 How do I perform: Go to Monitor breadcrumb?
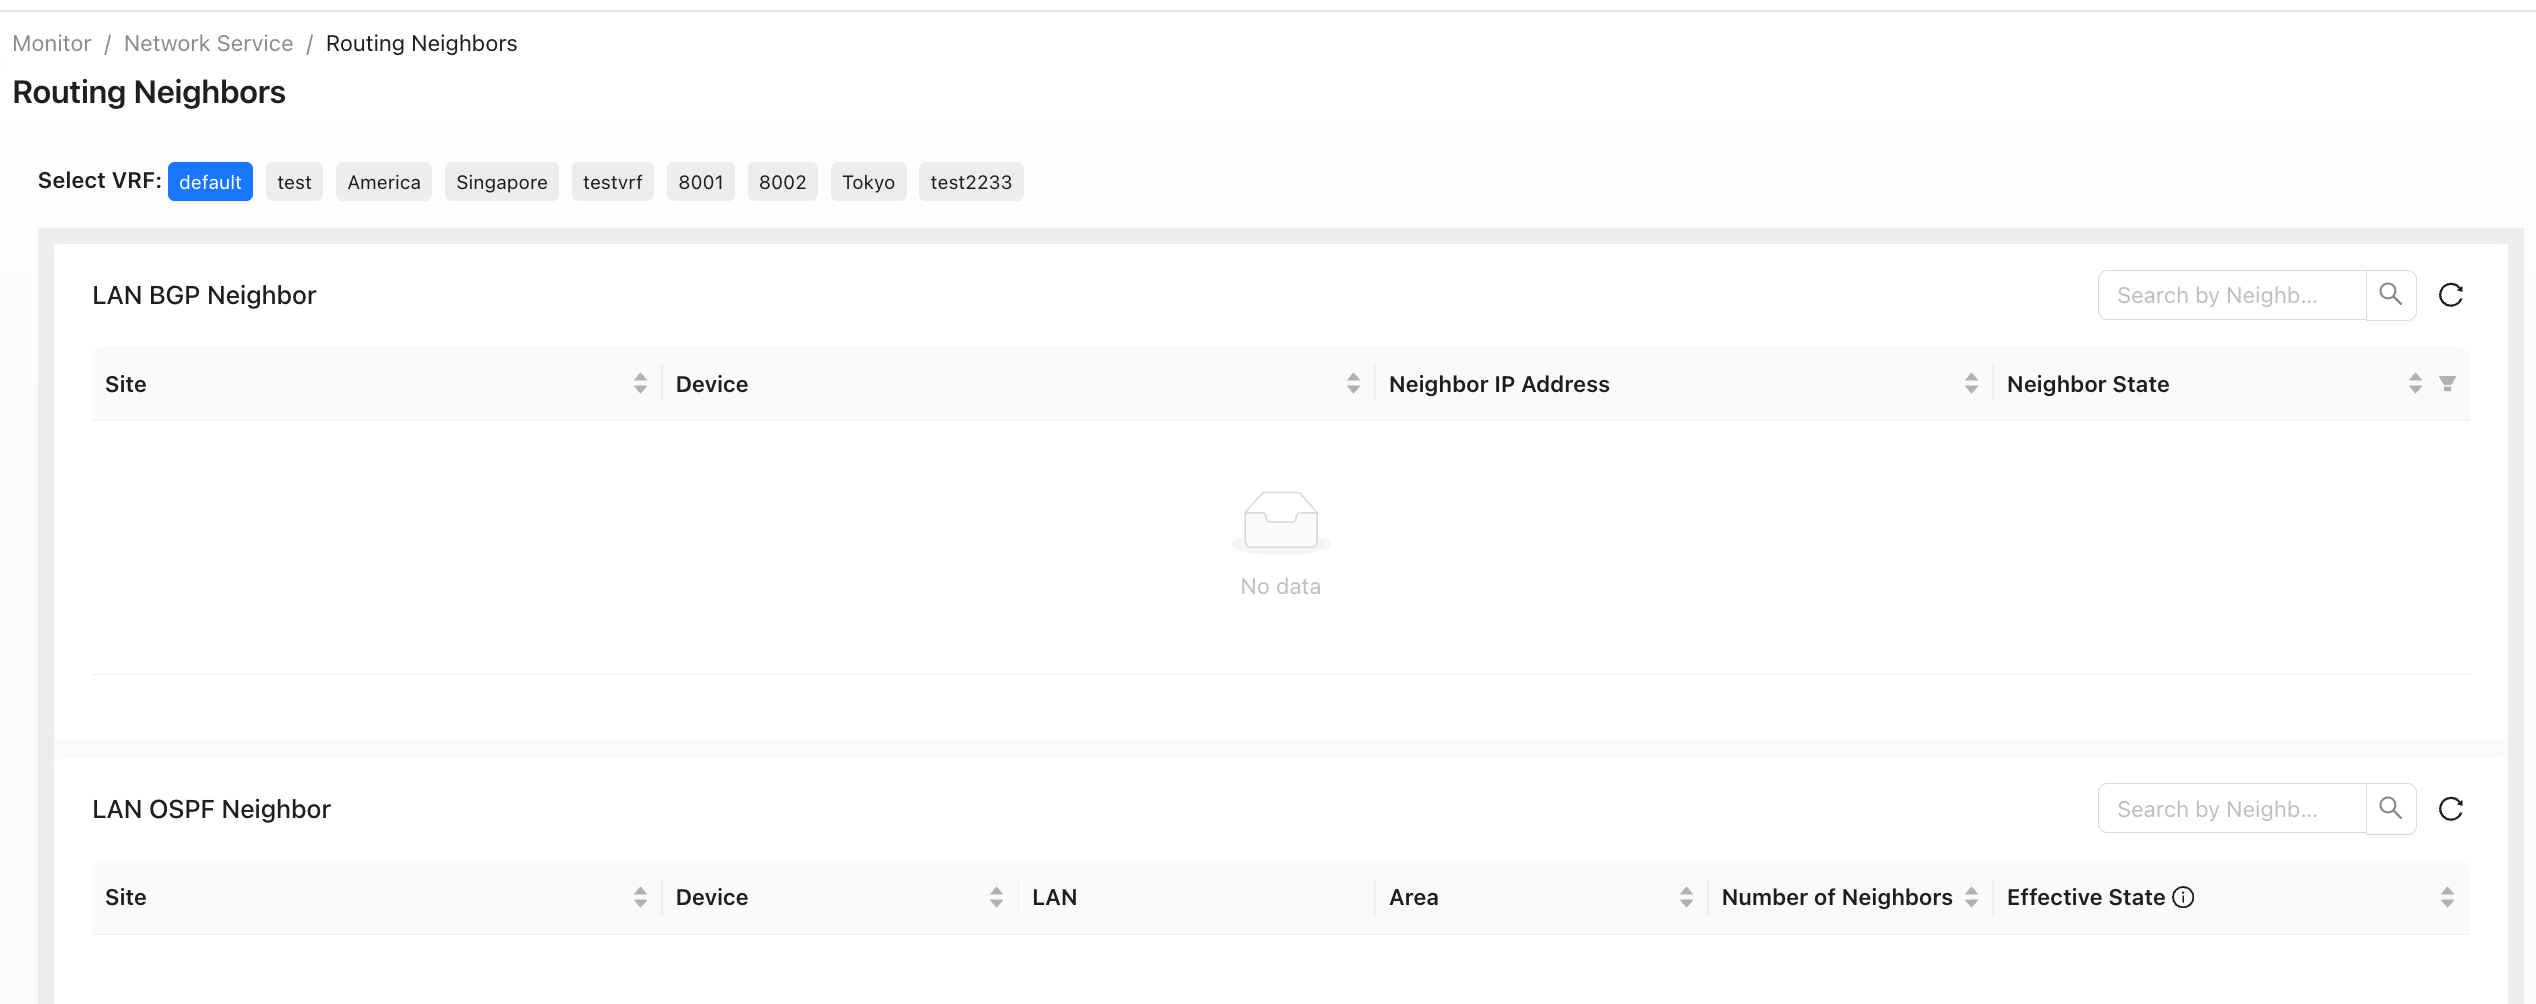tap(52, 44)
